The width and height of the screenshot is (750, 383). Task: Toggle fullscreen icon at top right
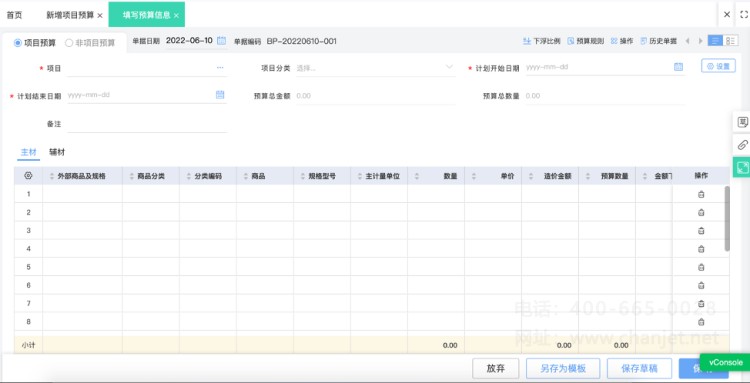coord(744,15)
